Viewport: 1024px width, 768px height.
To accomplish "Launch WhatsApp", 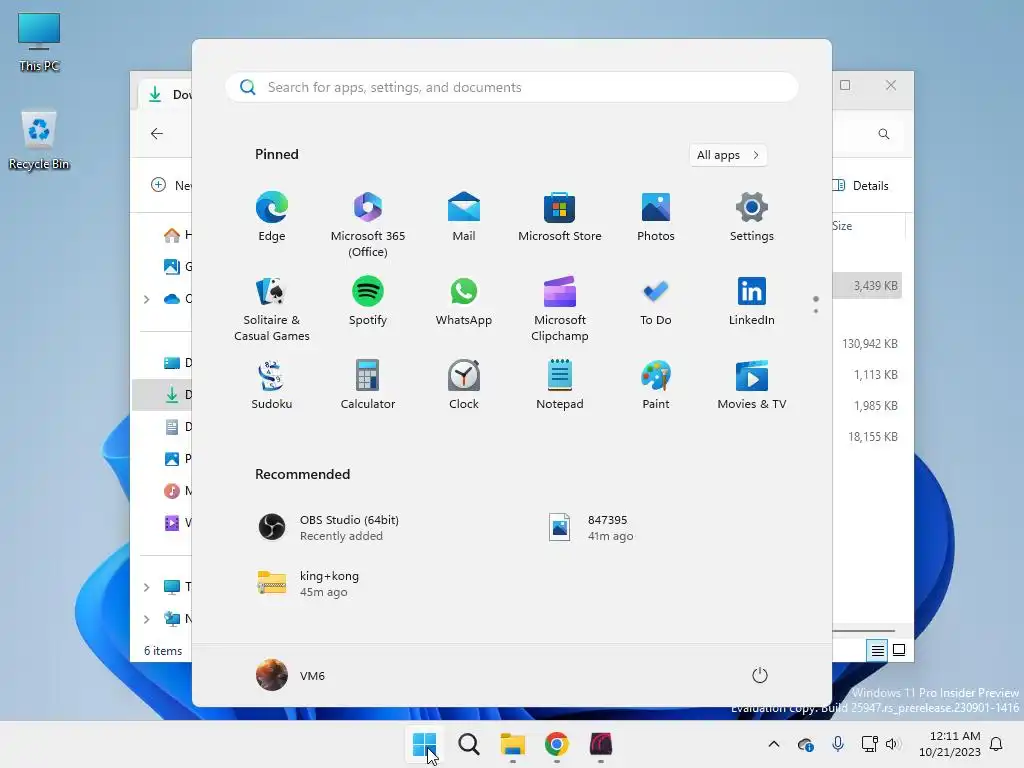I will click(x=464, y=302).
